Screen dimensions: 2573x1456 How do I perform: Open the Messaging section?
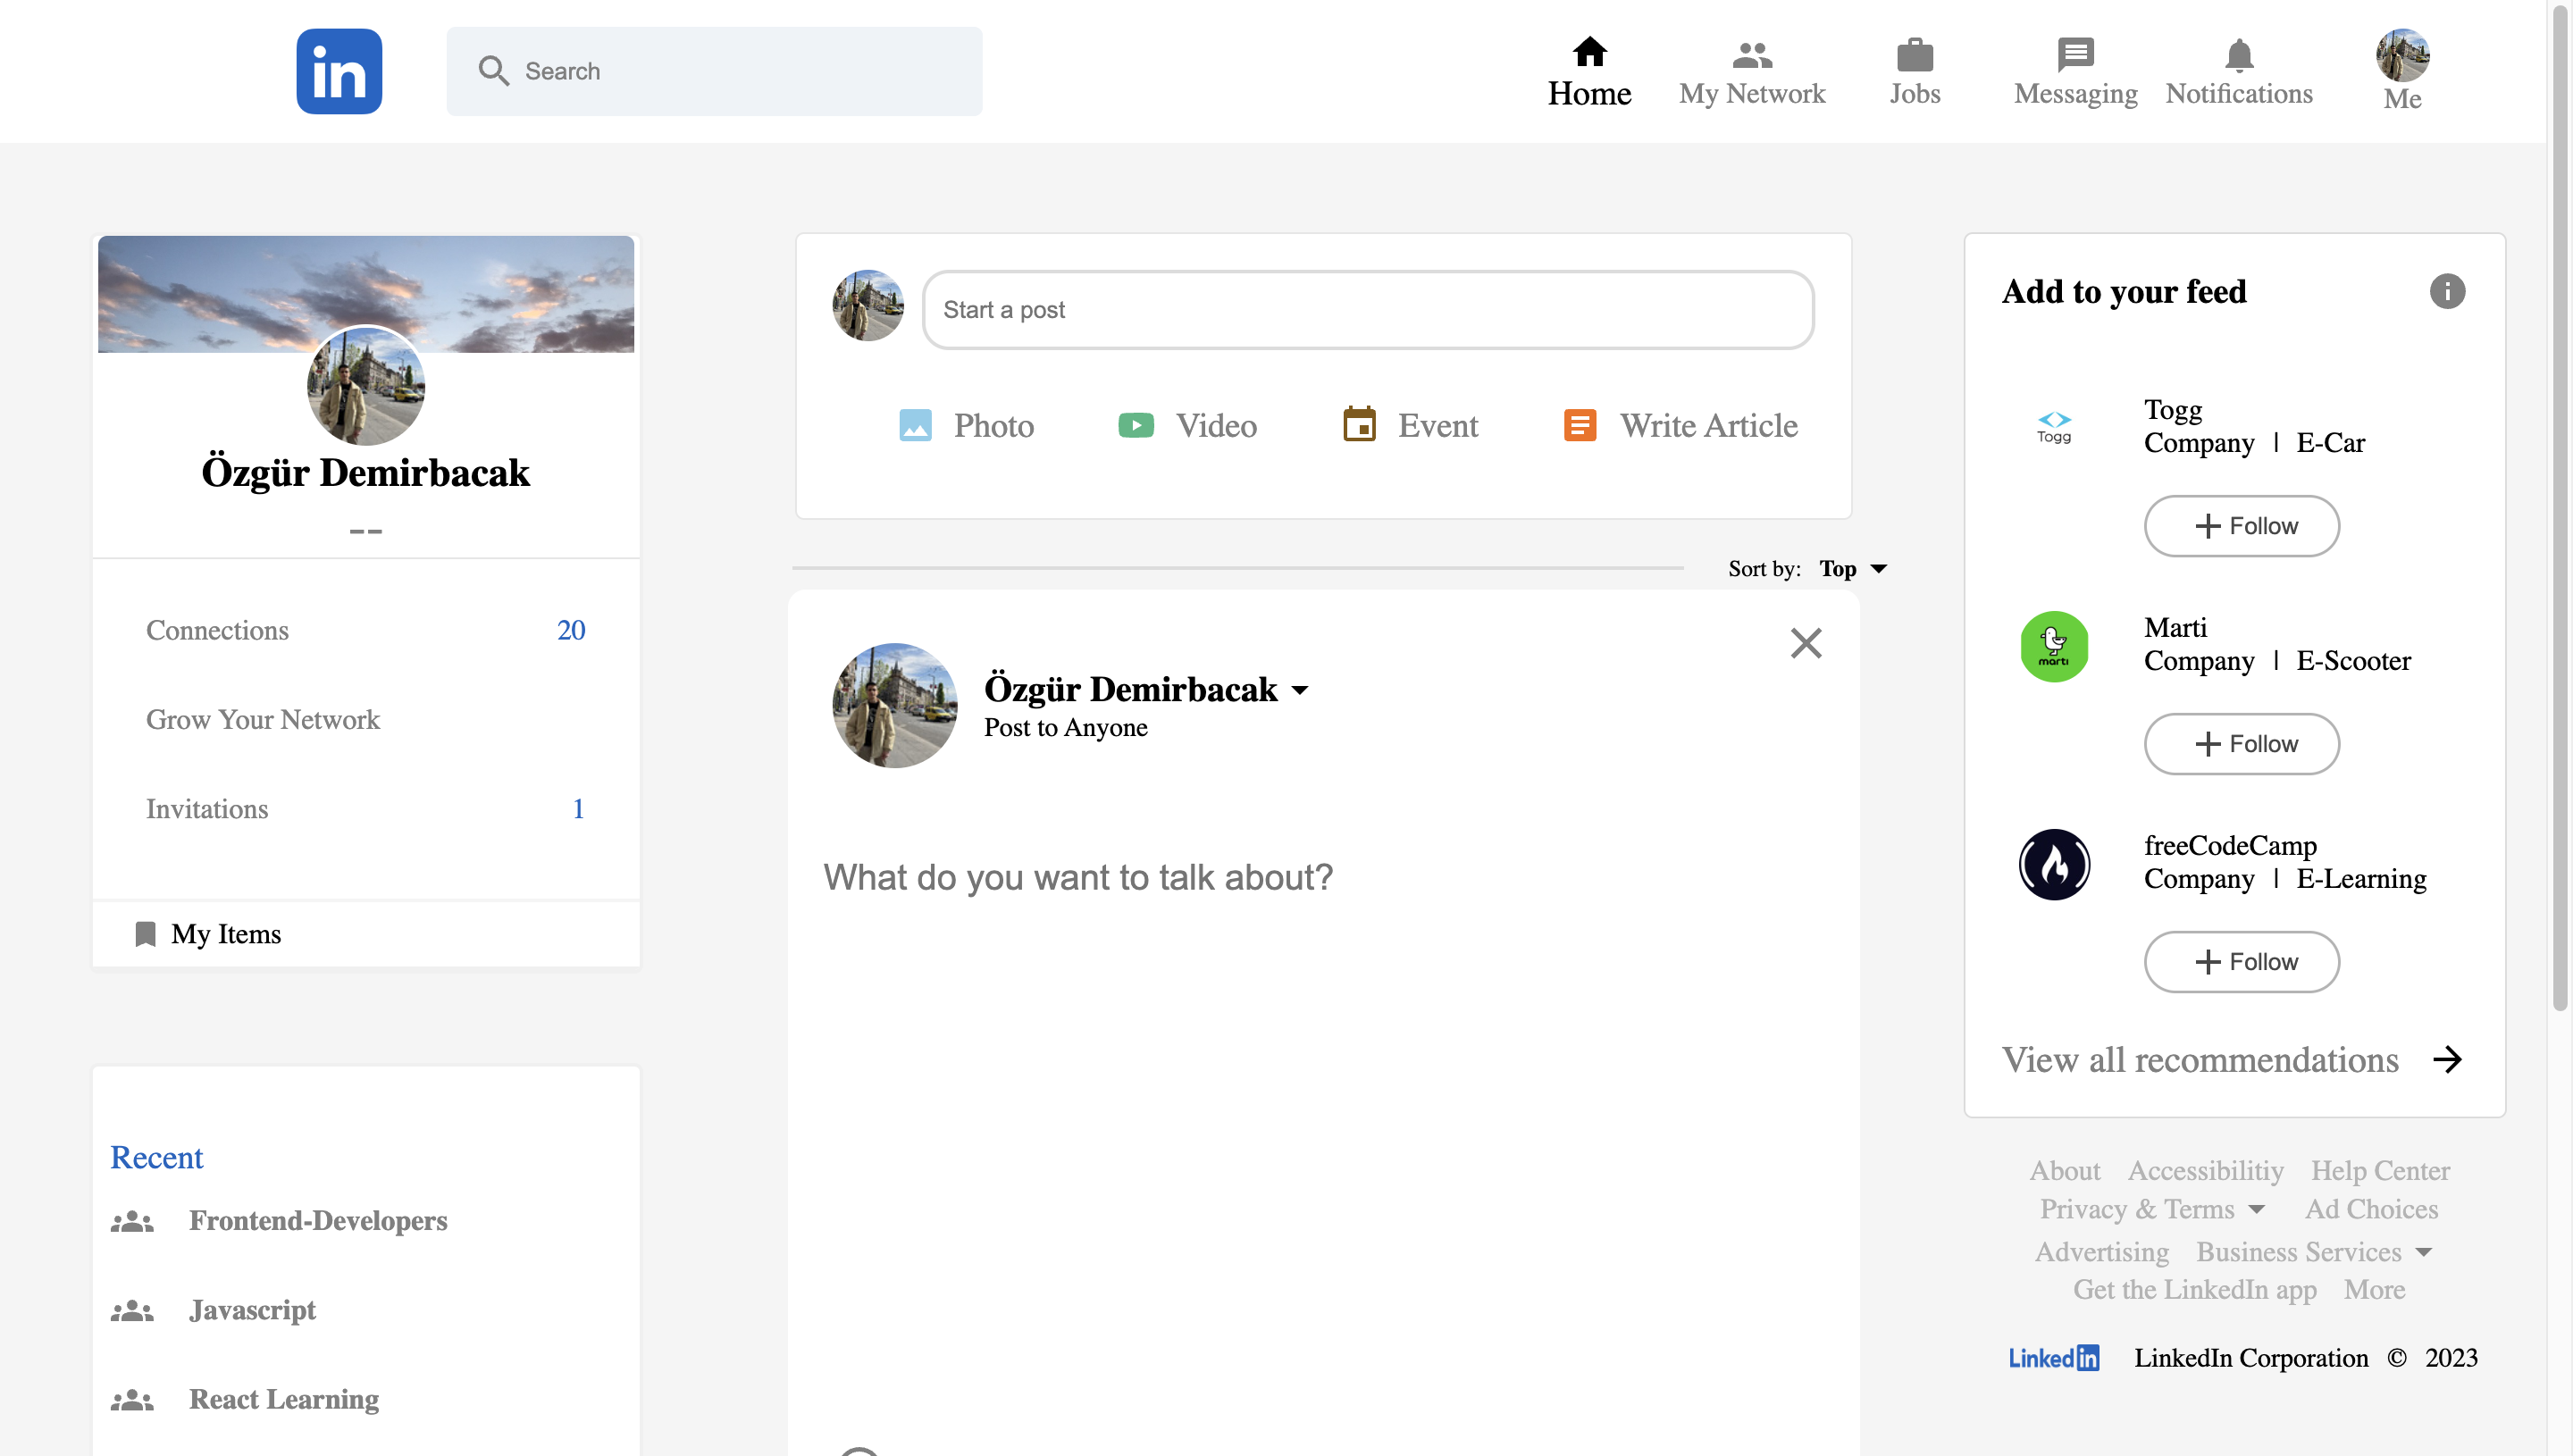[2075, 70]
